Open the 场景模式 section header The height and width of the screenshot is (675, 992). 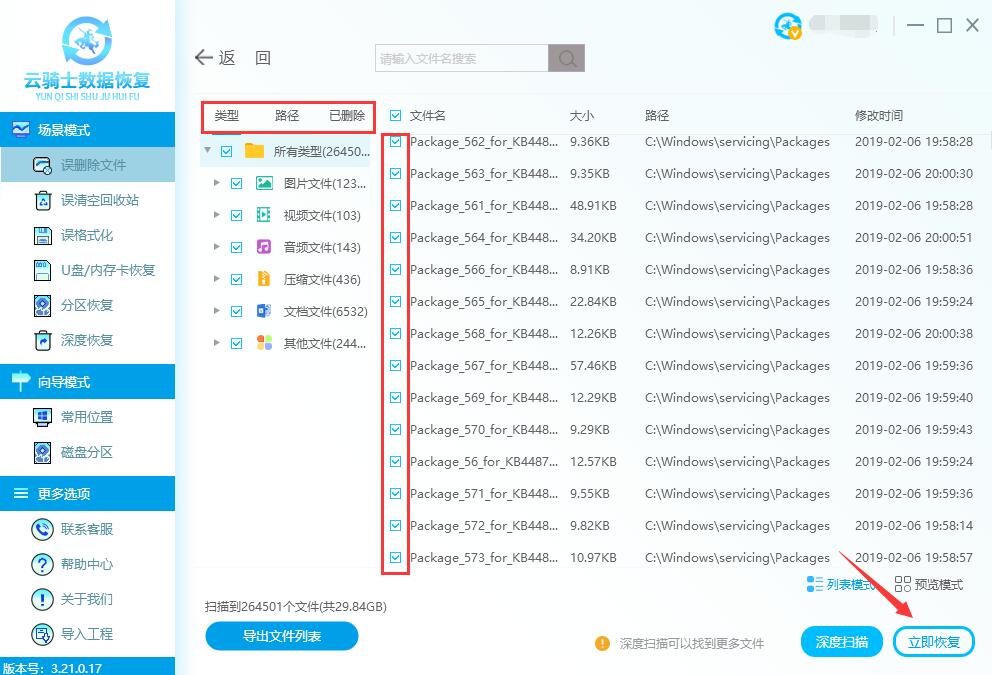point(87,130)
